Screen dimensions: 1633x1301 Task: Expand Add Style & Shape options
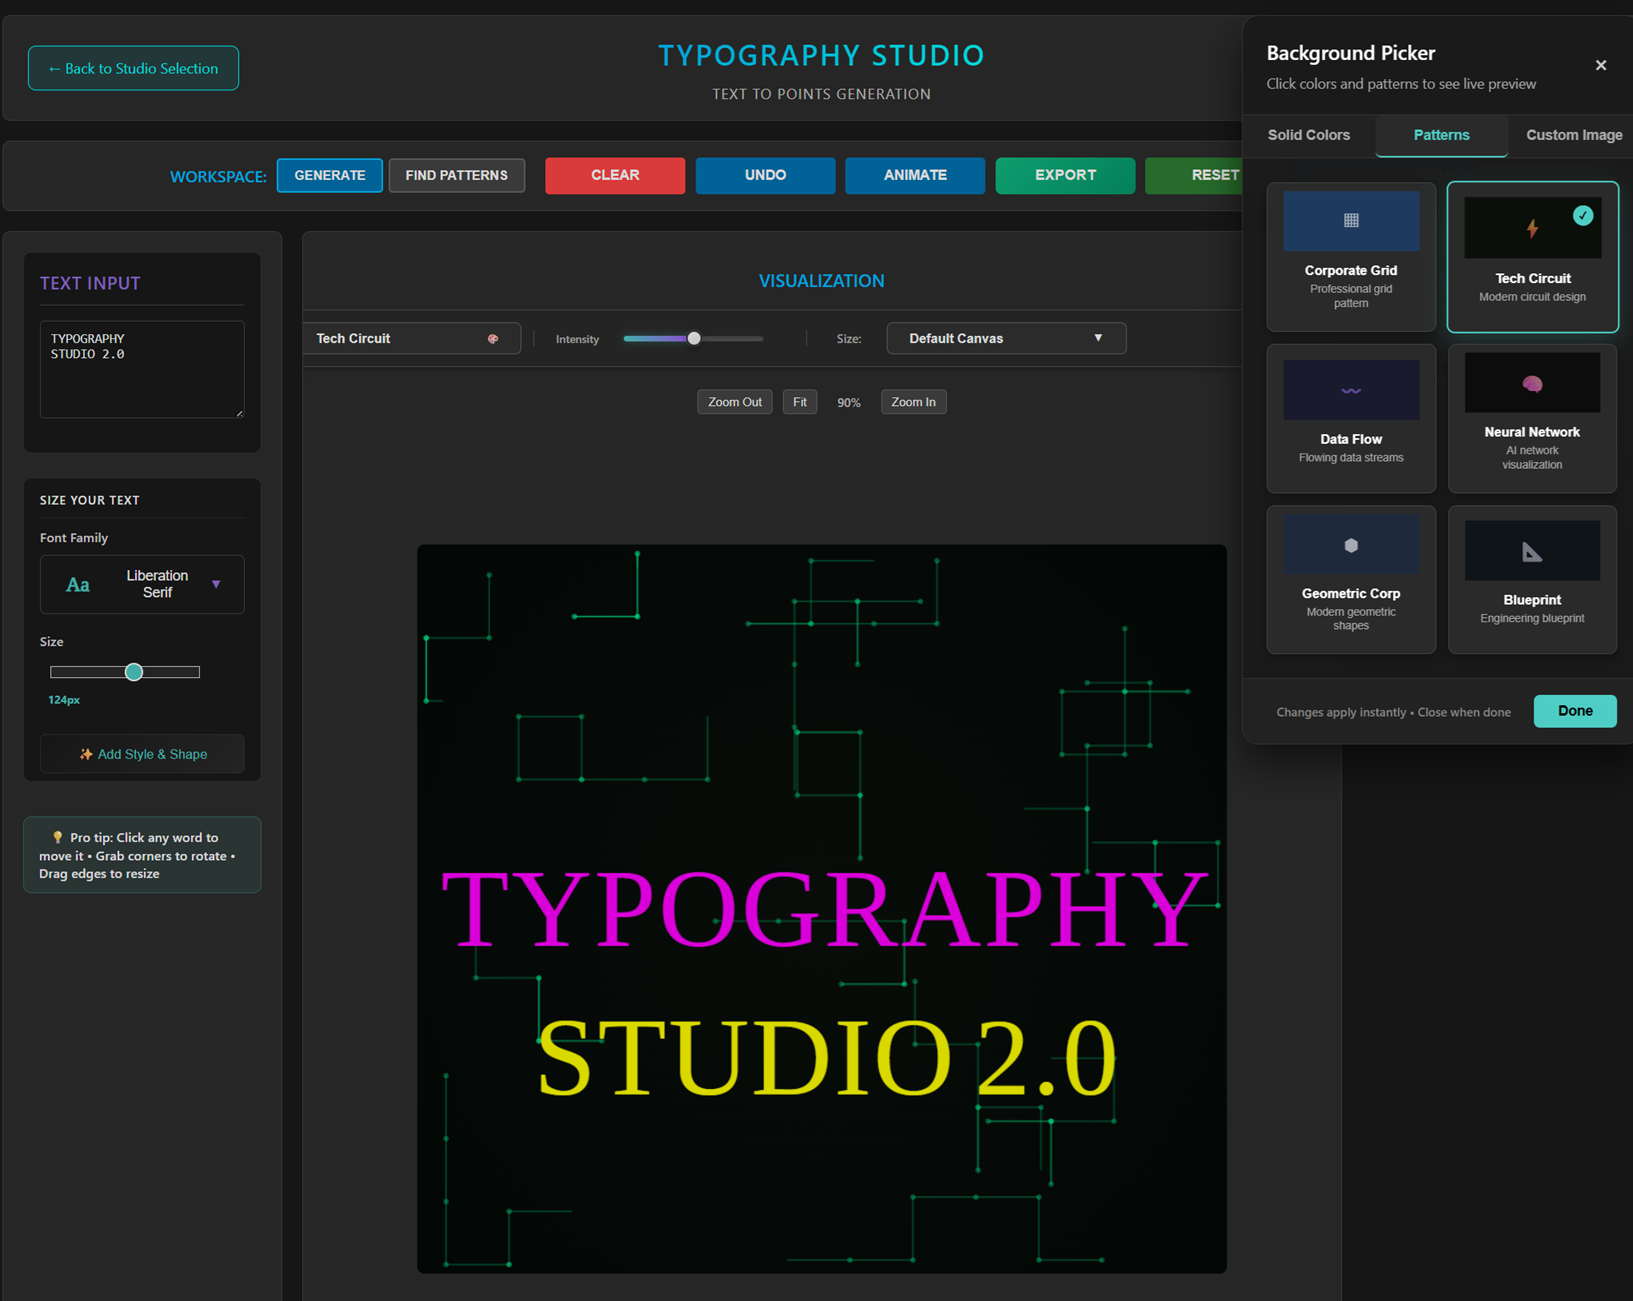click(142, 754)
